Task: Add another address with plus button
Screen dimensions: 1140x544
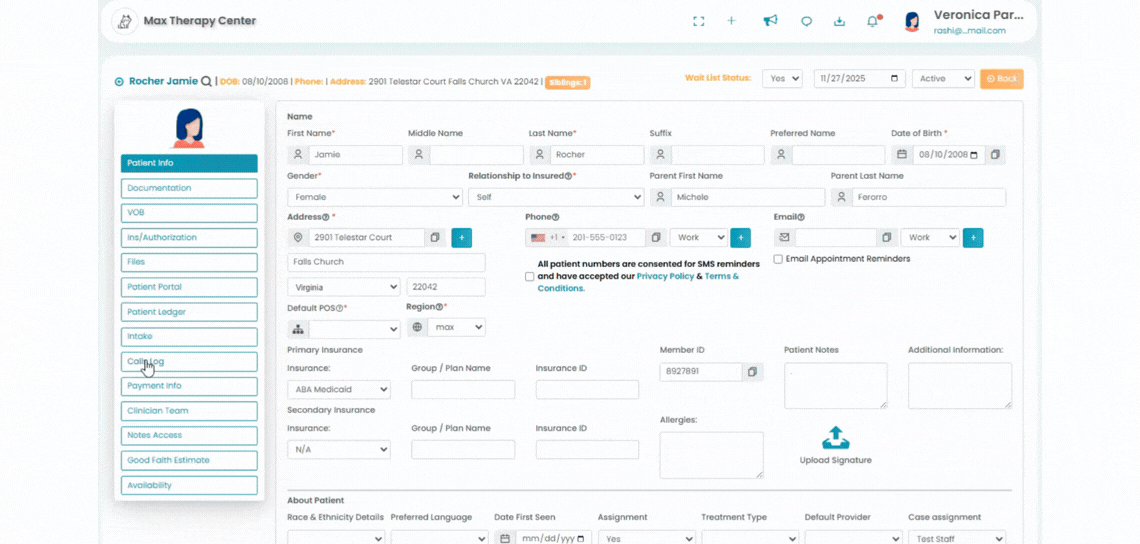Action: [x=462, y=238]
